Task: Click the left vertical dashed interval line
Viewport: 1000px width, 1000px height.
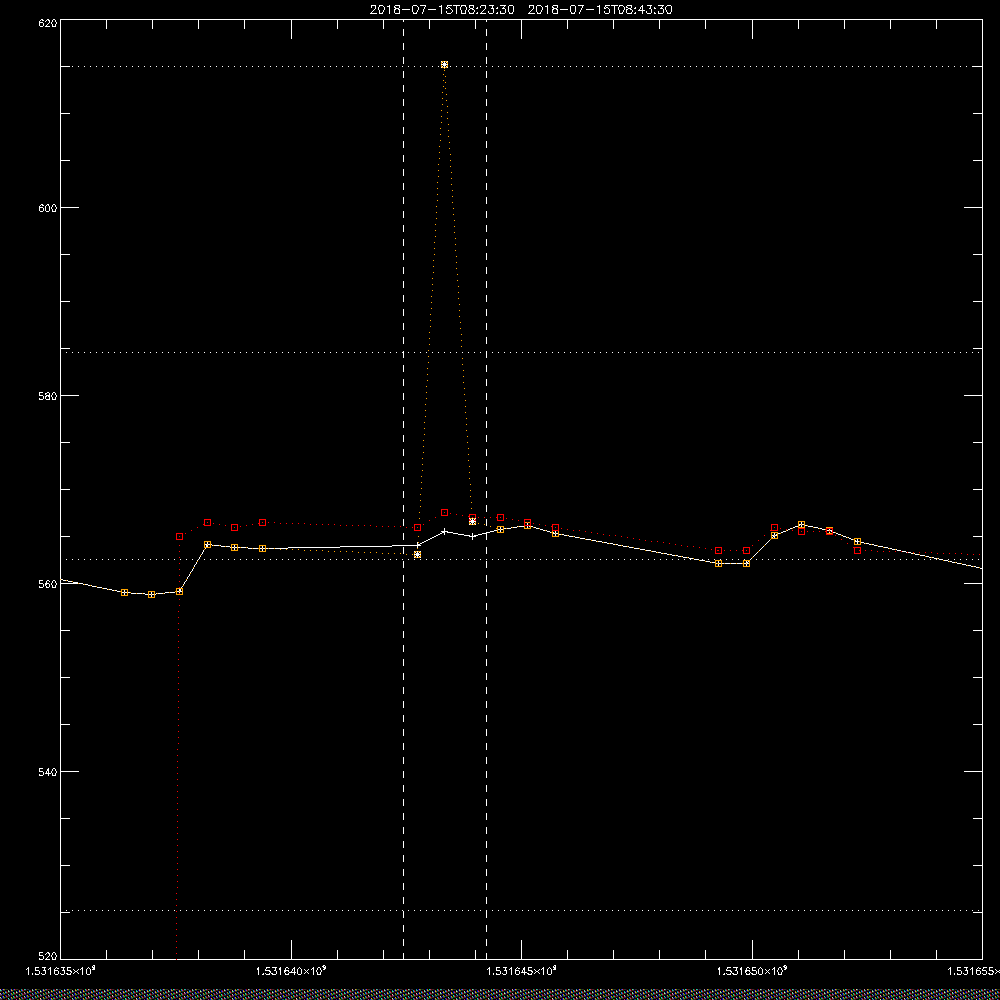Action: pos(404,489)
